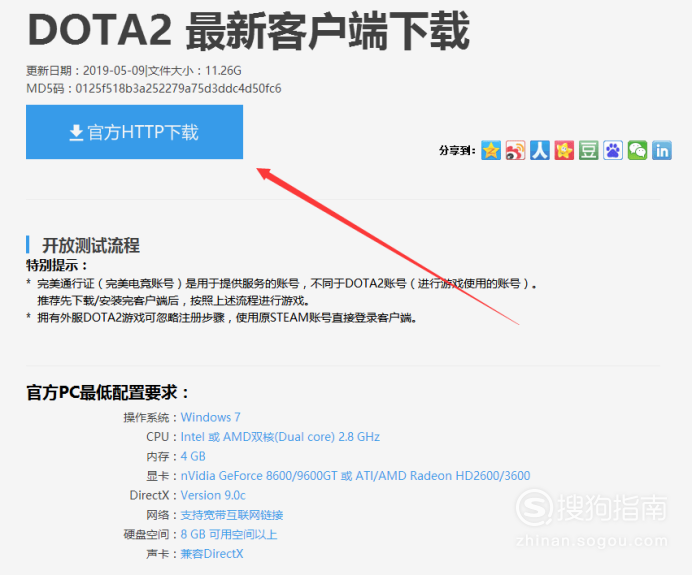Share to Baidu paw icon

pyautogui.click(x=613, y=150)
